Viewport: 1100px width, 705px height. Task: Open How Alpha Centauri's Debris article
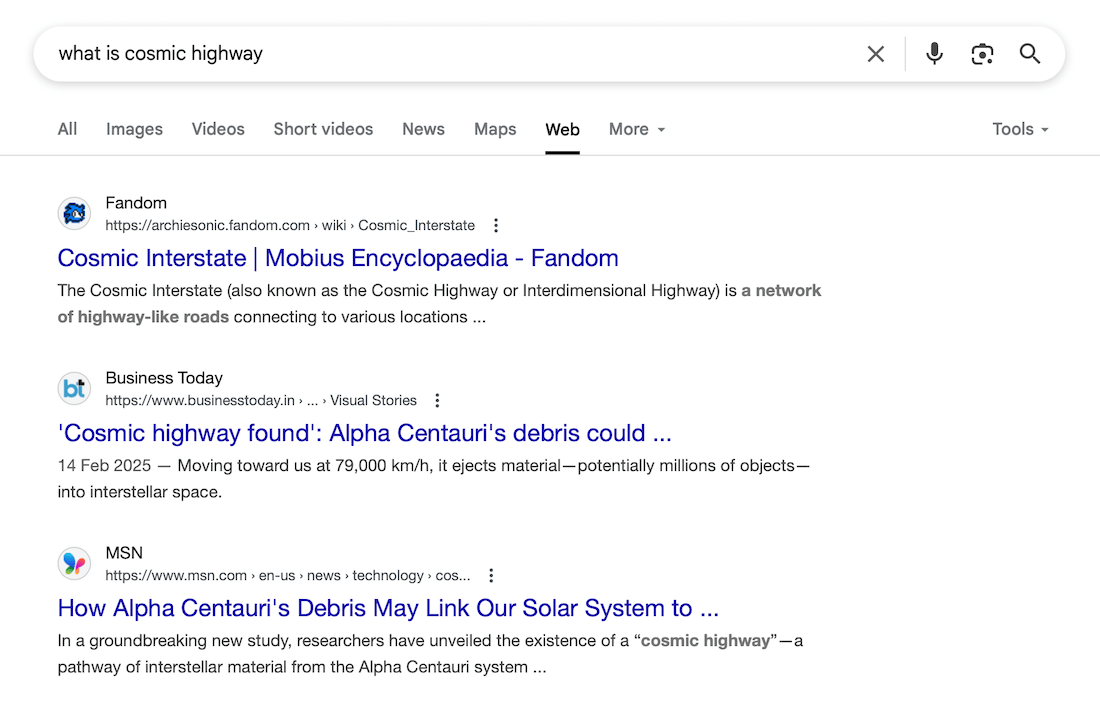click(388, 608)
